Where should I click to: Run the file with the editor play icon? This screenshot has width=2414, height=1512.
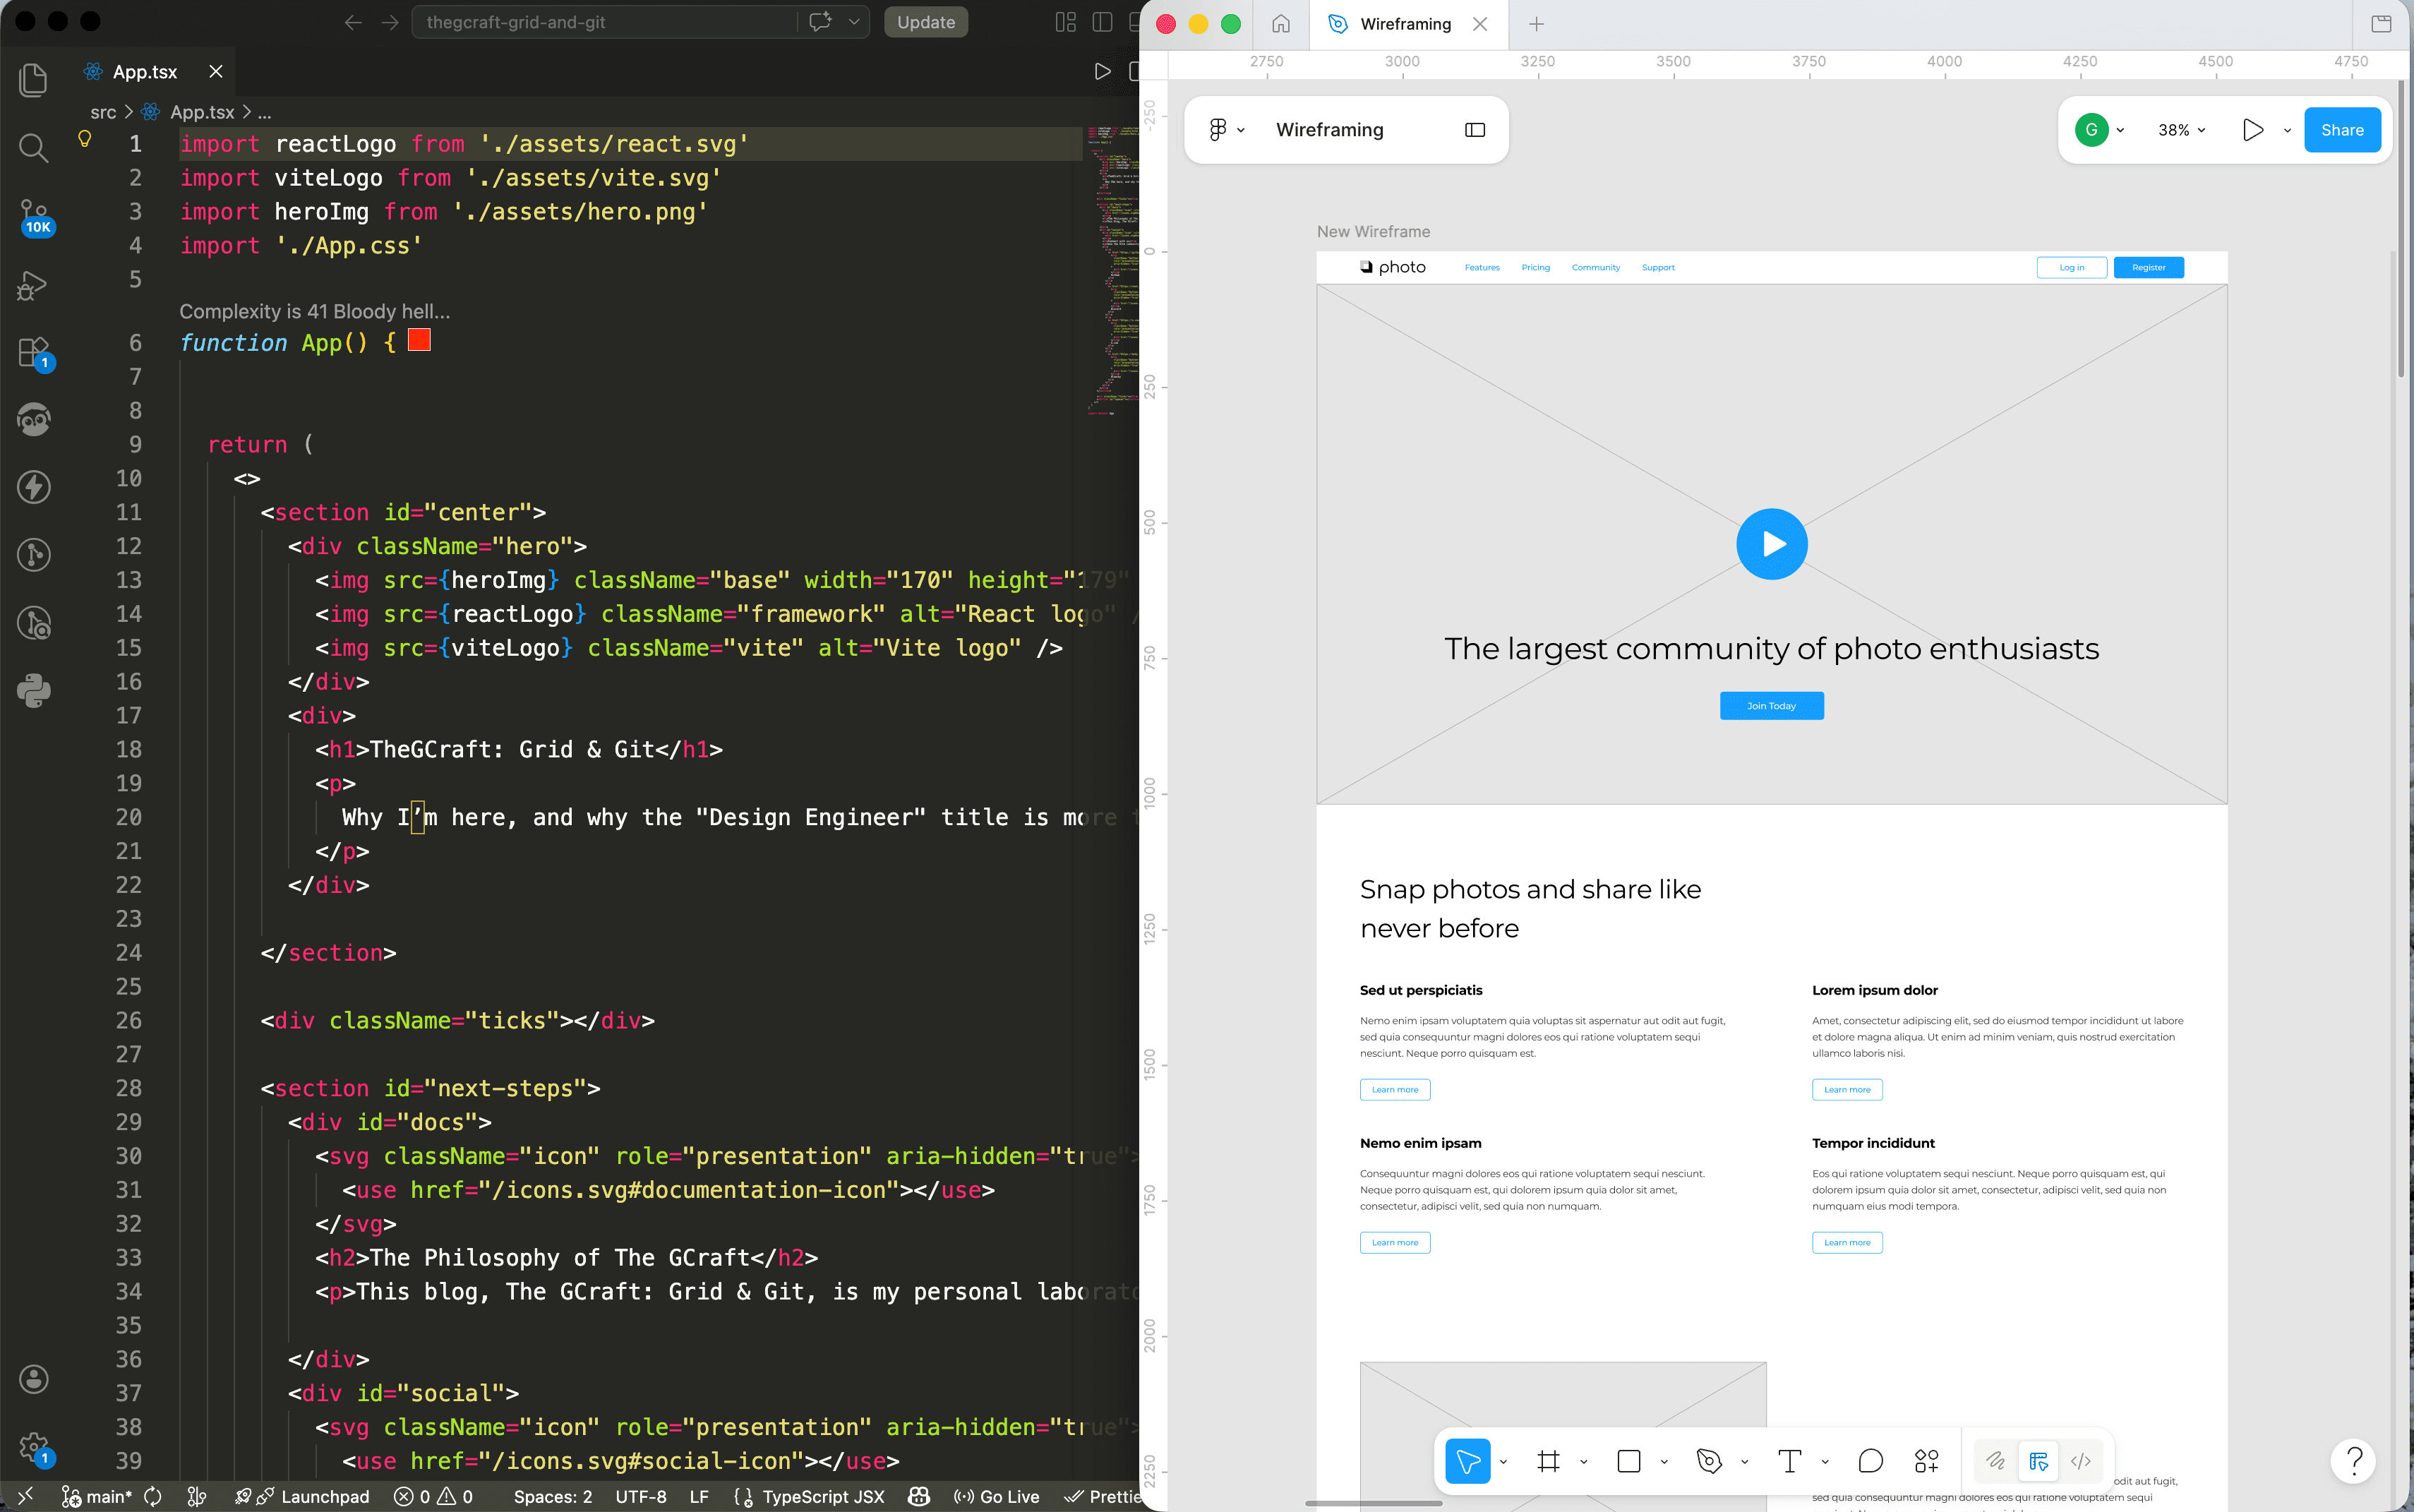tap(1102, 72)
